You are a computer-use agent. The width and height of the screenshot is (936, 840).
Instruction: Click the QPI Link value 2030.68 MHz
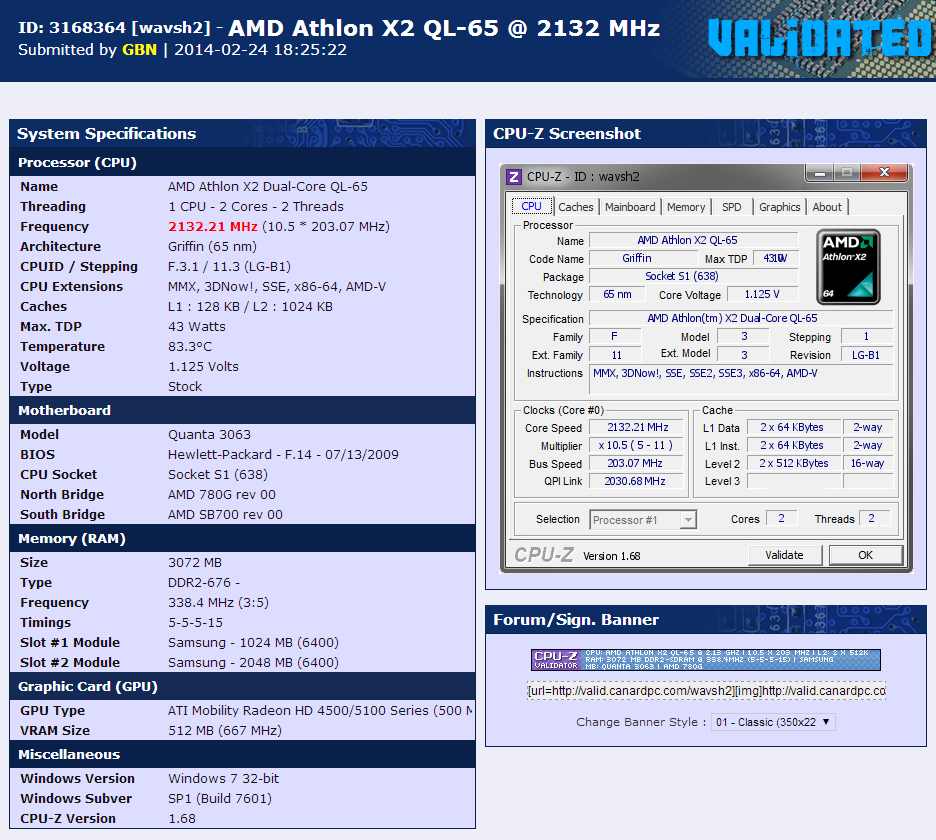638,481
